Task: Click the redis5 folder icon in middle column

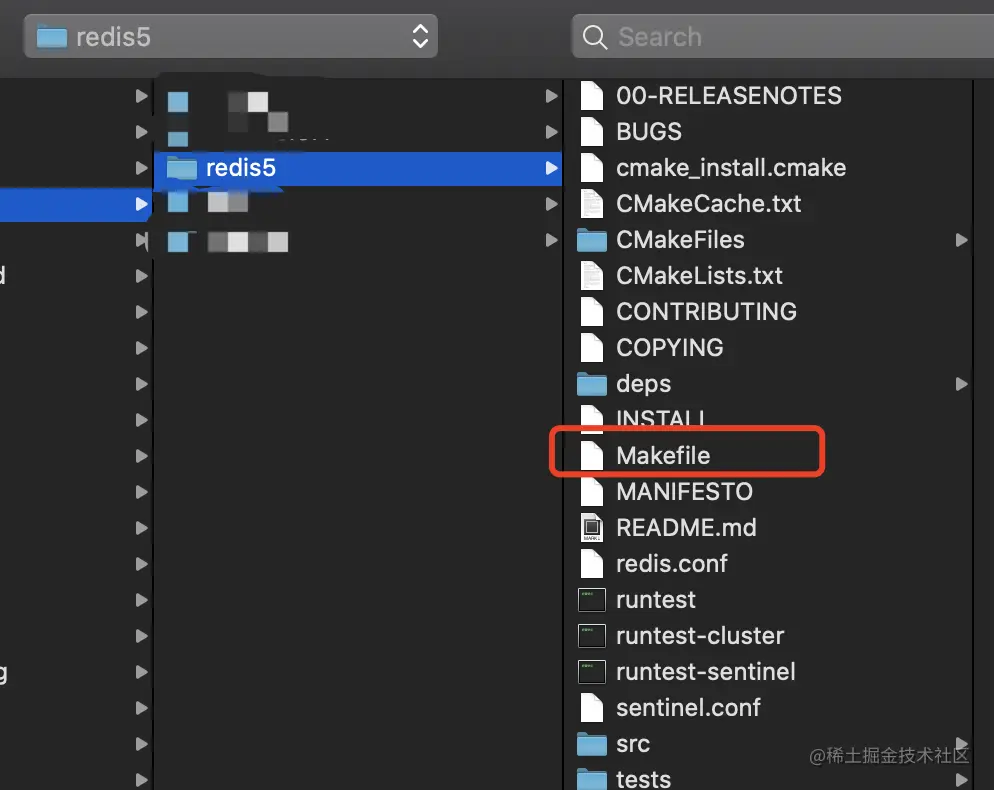Action: (x=181, y=168)
